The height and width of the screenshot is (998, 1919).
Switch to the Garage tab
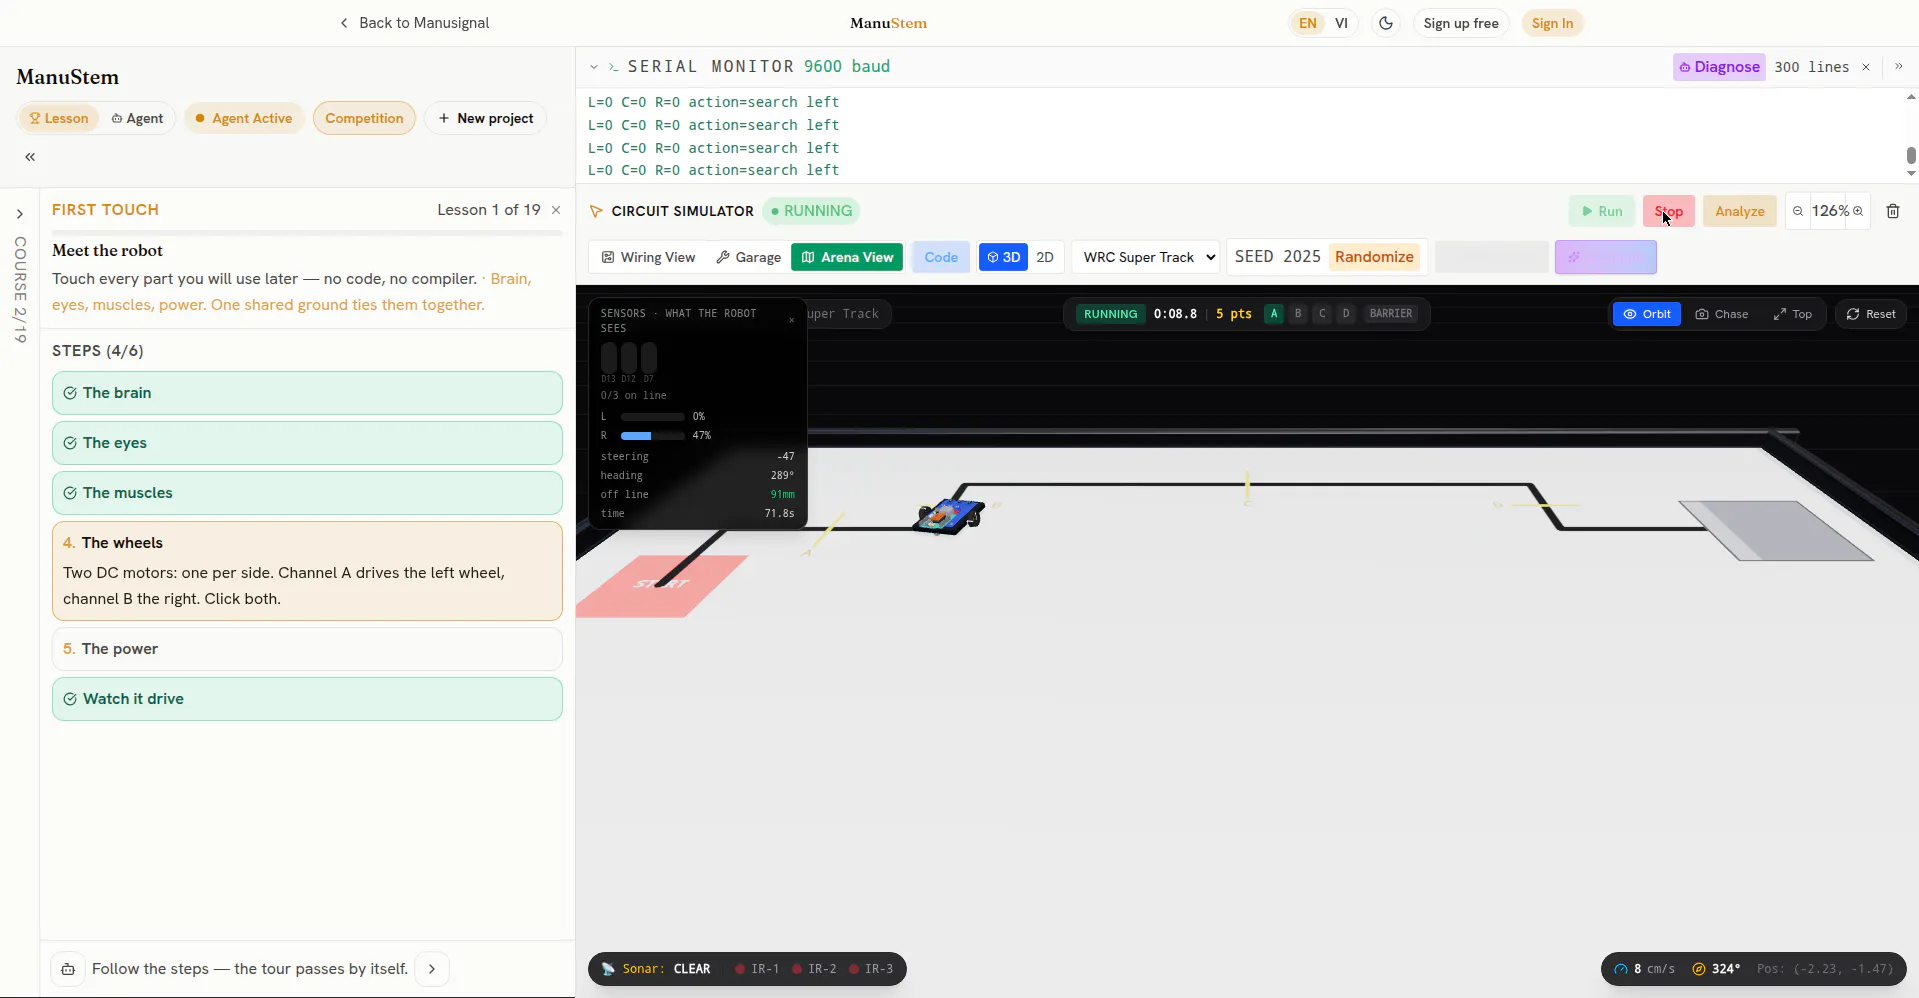tap(748, 257)
